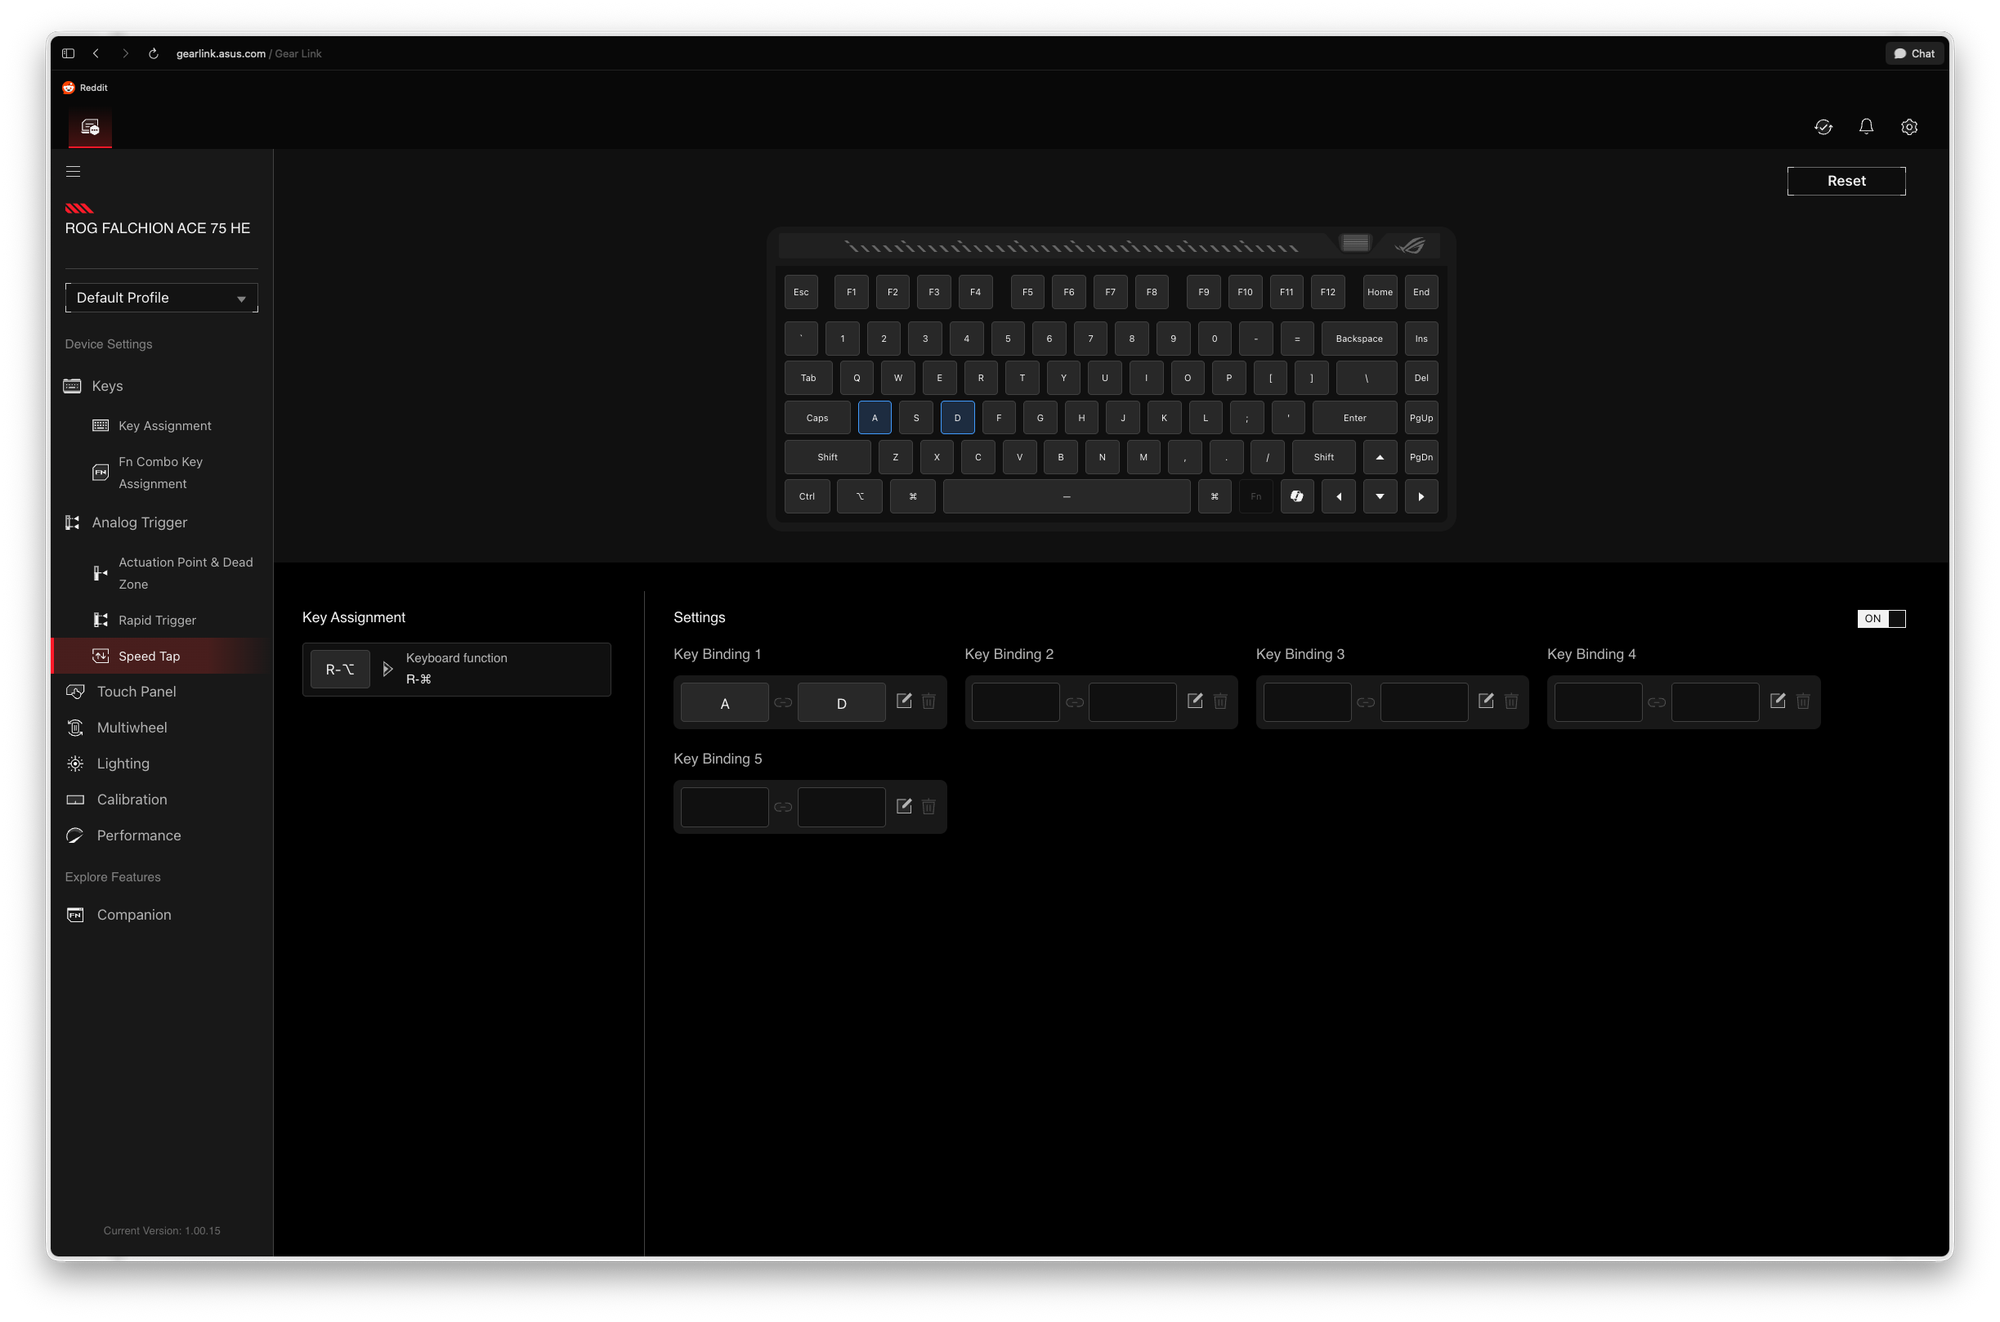Expand the R-Option key assignment entry
The width and height of the screenshot is (2000, 1322).
point(388,669)
